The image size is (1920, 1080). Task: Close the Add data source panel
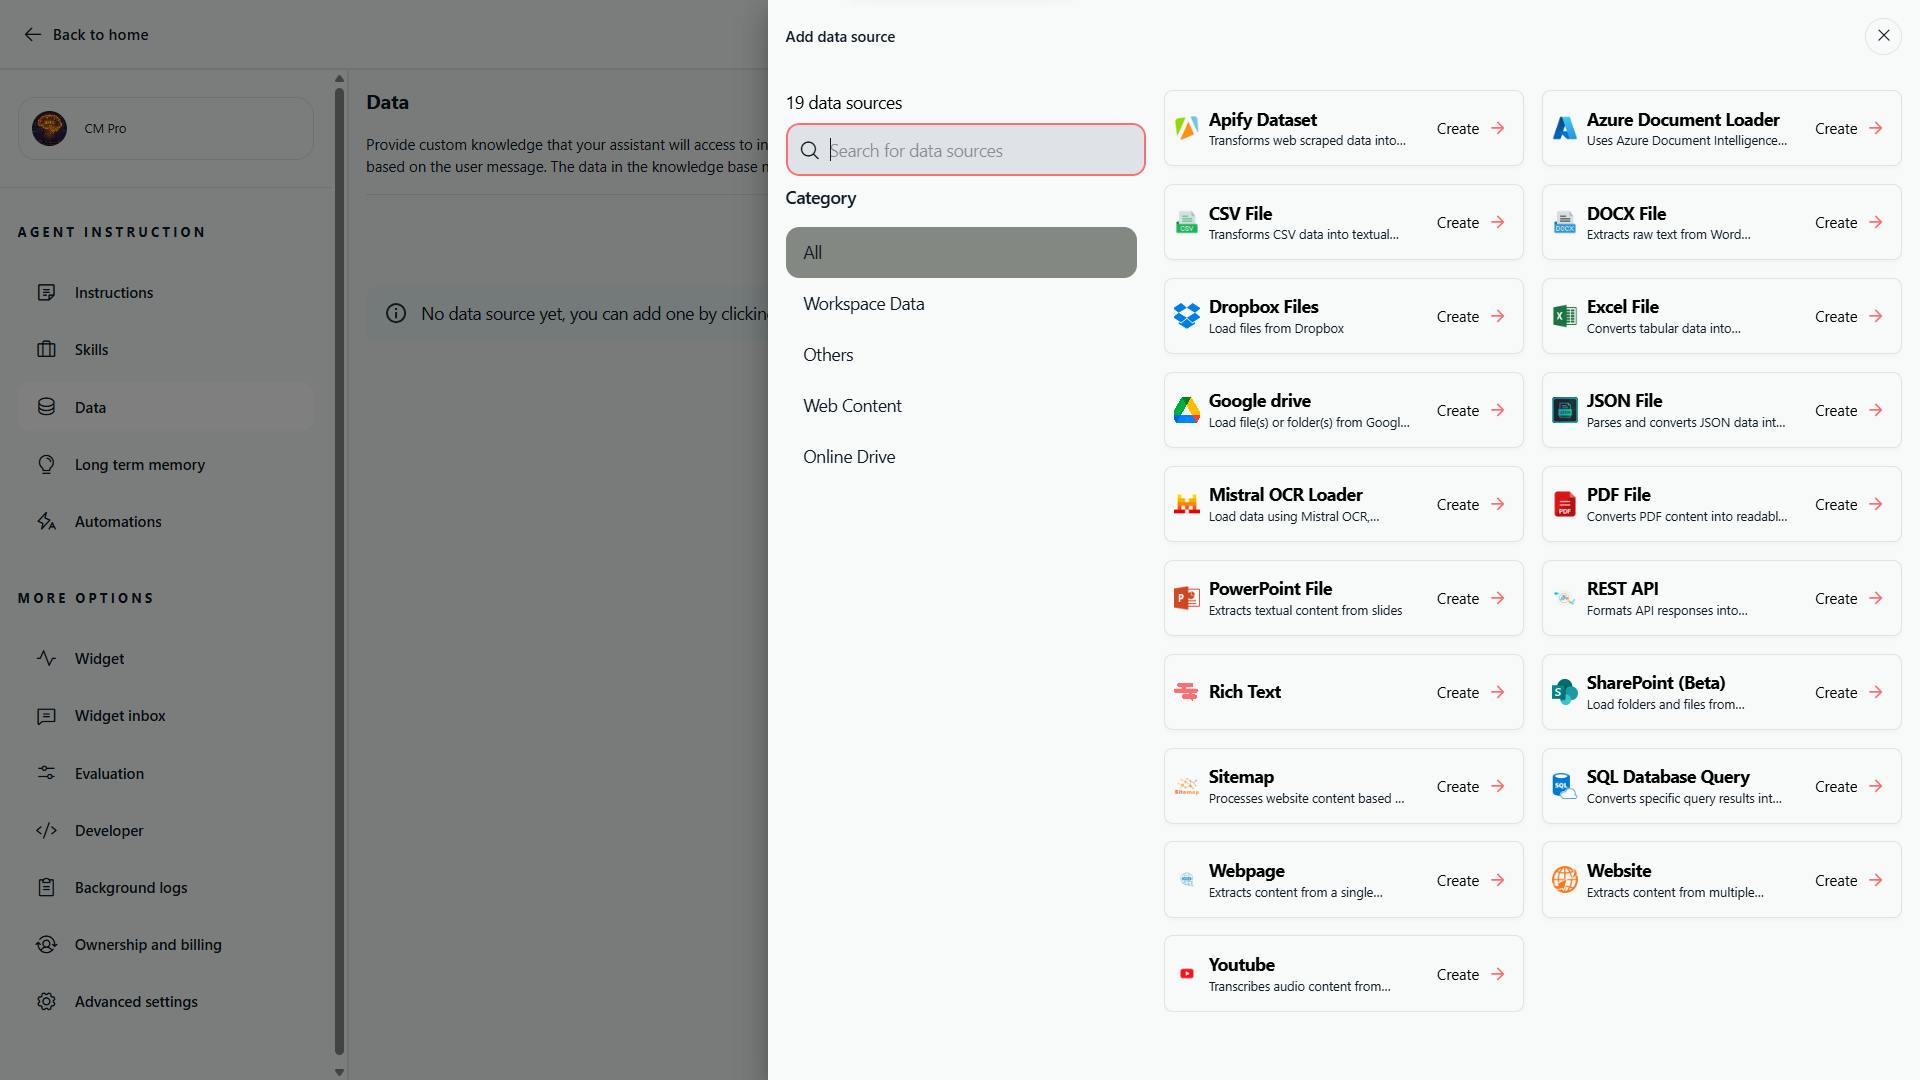point(1883,36)
